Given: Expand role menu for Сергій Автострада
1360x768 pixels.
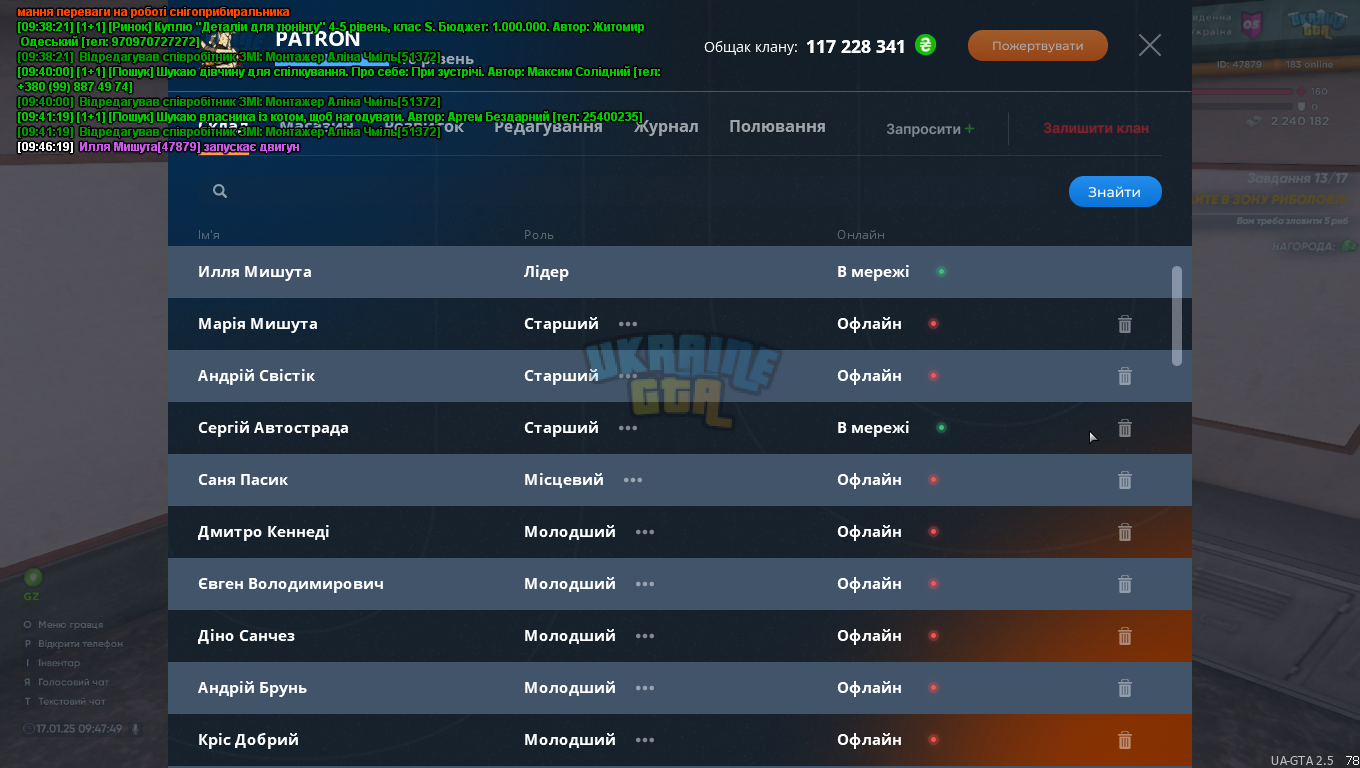Looking at the screenshot, I should (628, 428).
